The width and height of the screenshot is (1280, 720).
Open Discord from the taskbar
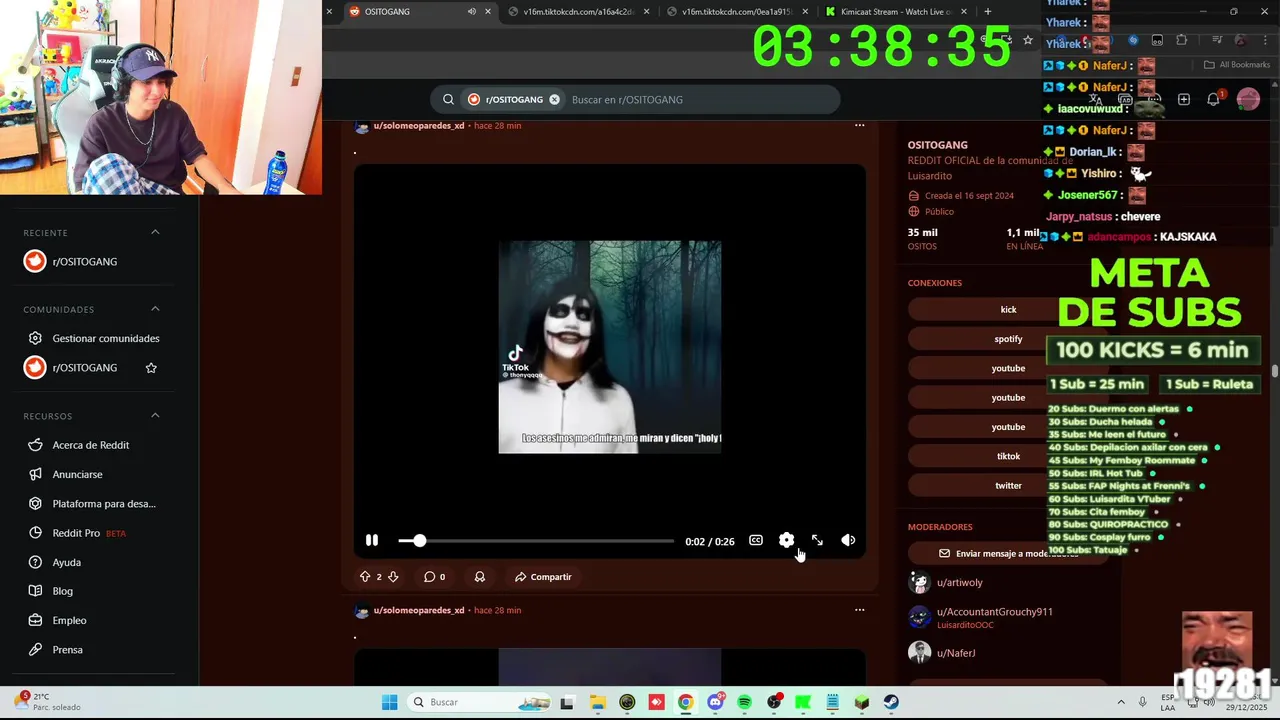pos(715,702)
